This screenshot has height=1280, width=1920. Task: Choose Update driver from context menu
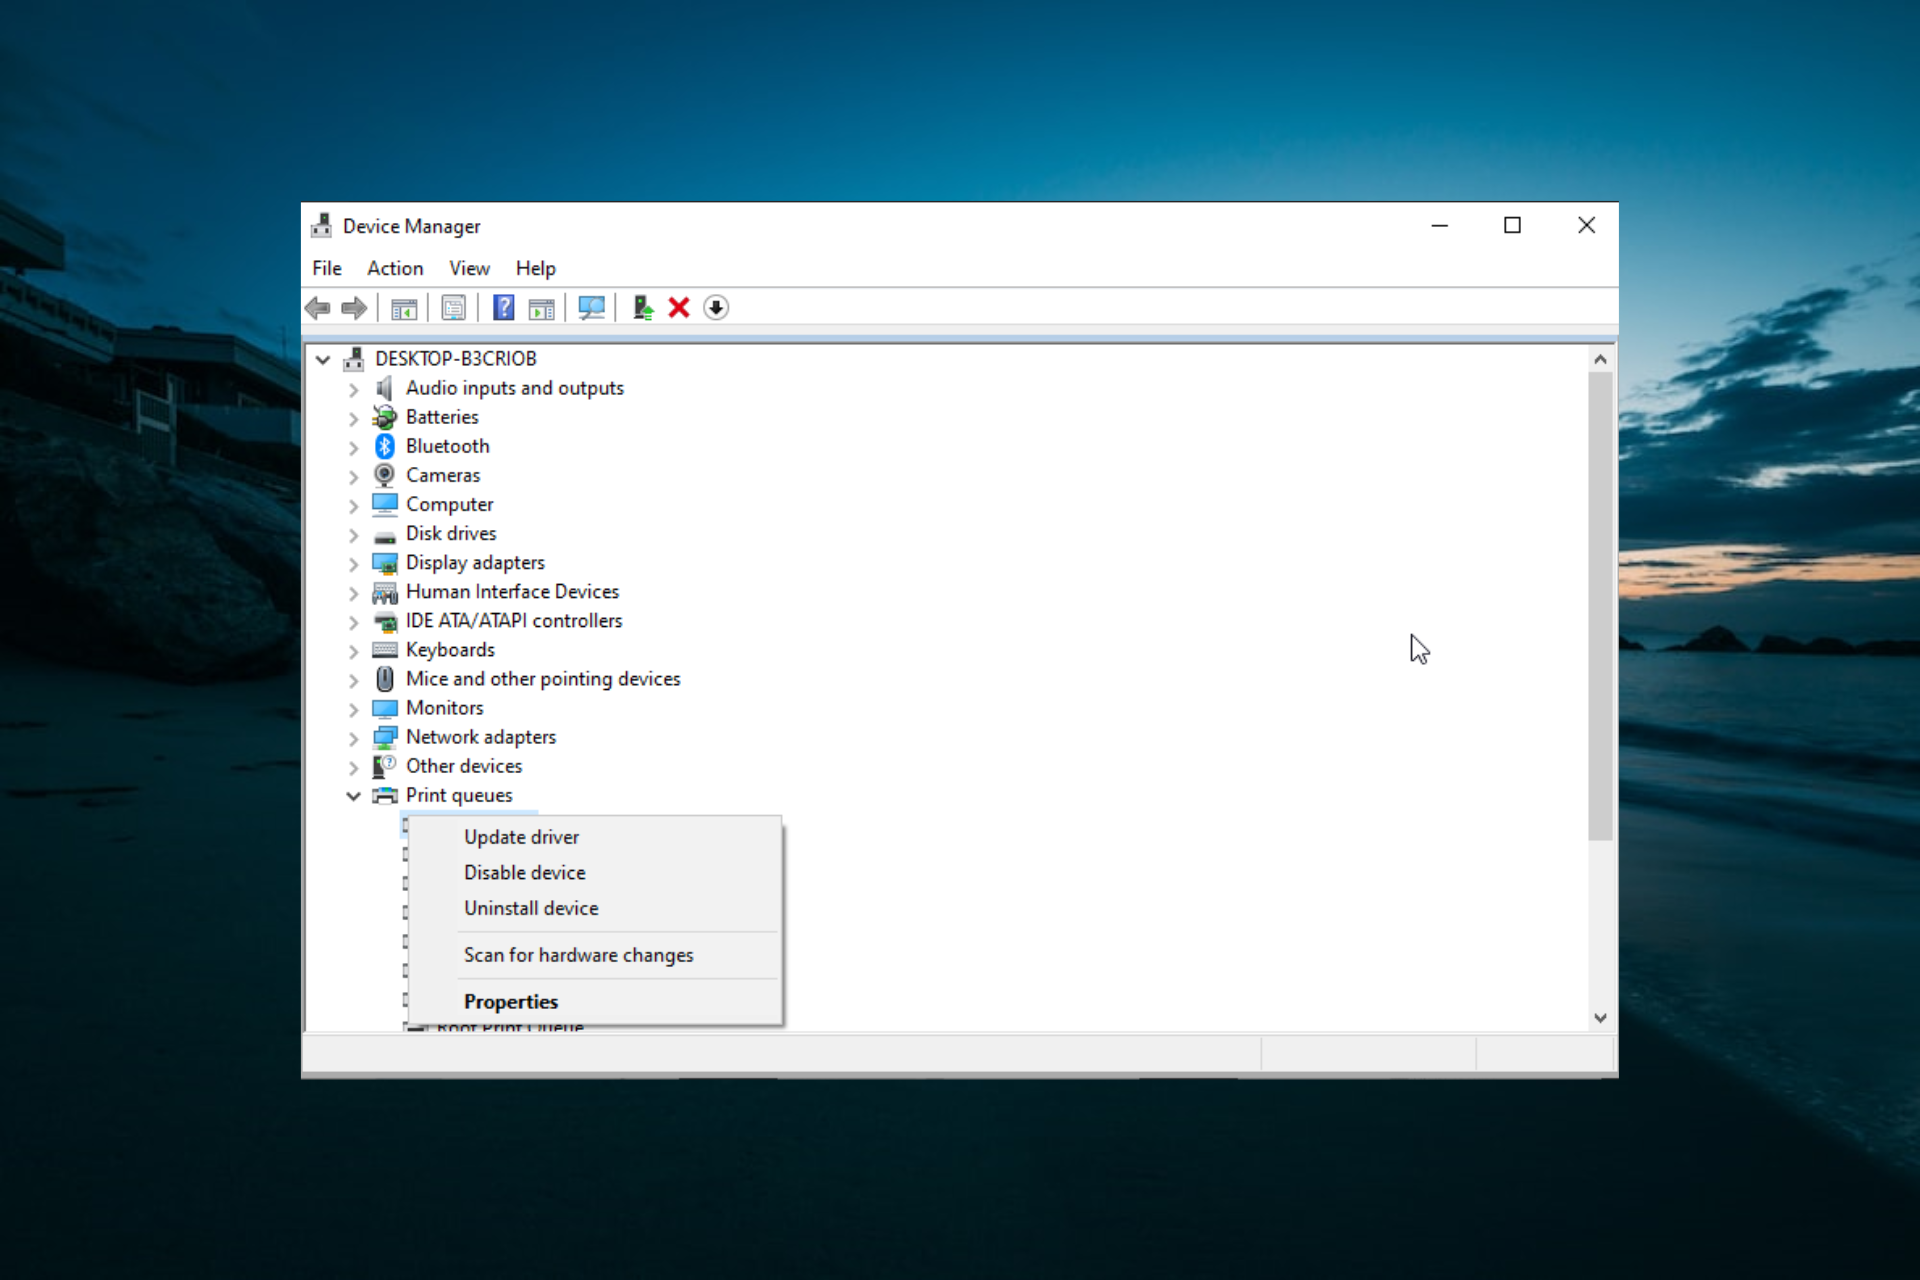coord(596,837)
